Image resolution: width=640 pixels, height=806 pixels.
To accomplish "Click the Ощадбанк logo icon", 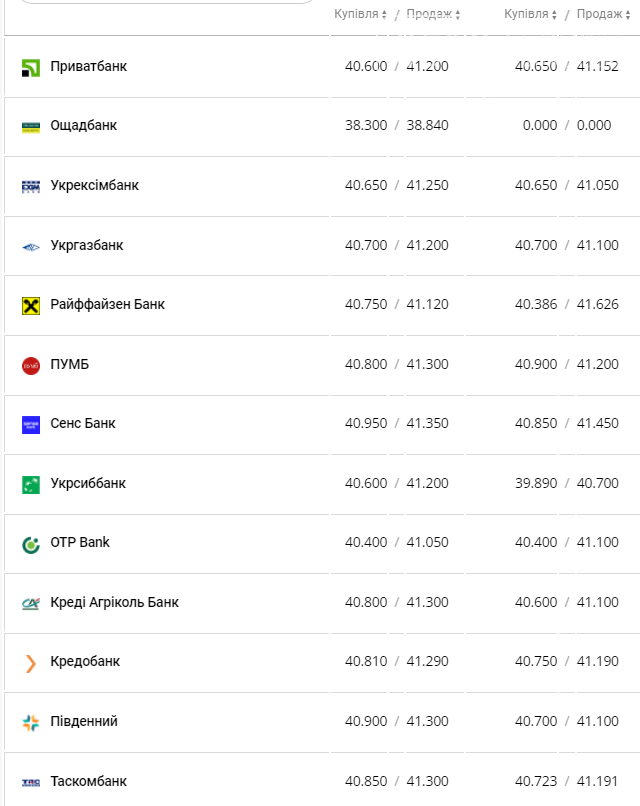I will pos(31,126).
